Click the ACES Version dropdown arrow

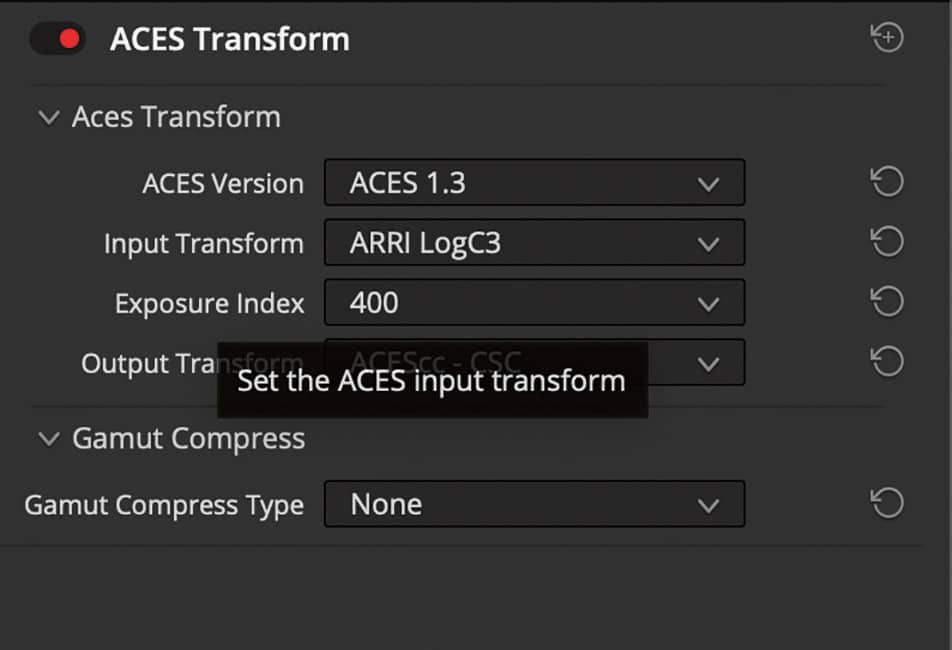tap(709, 184)
